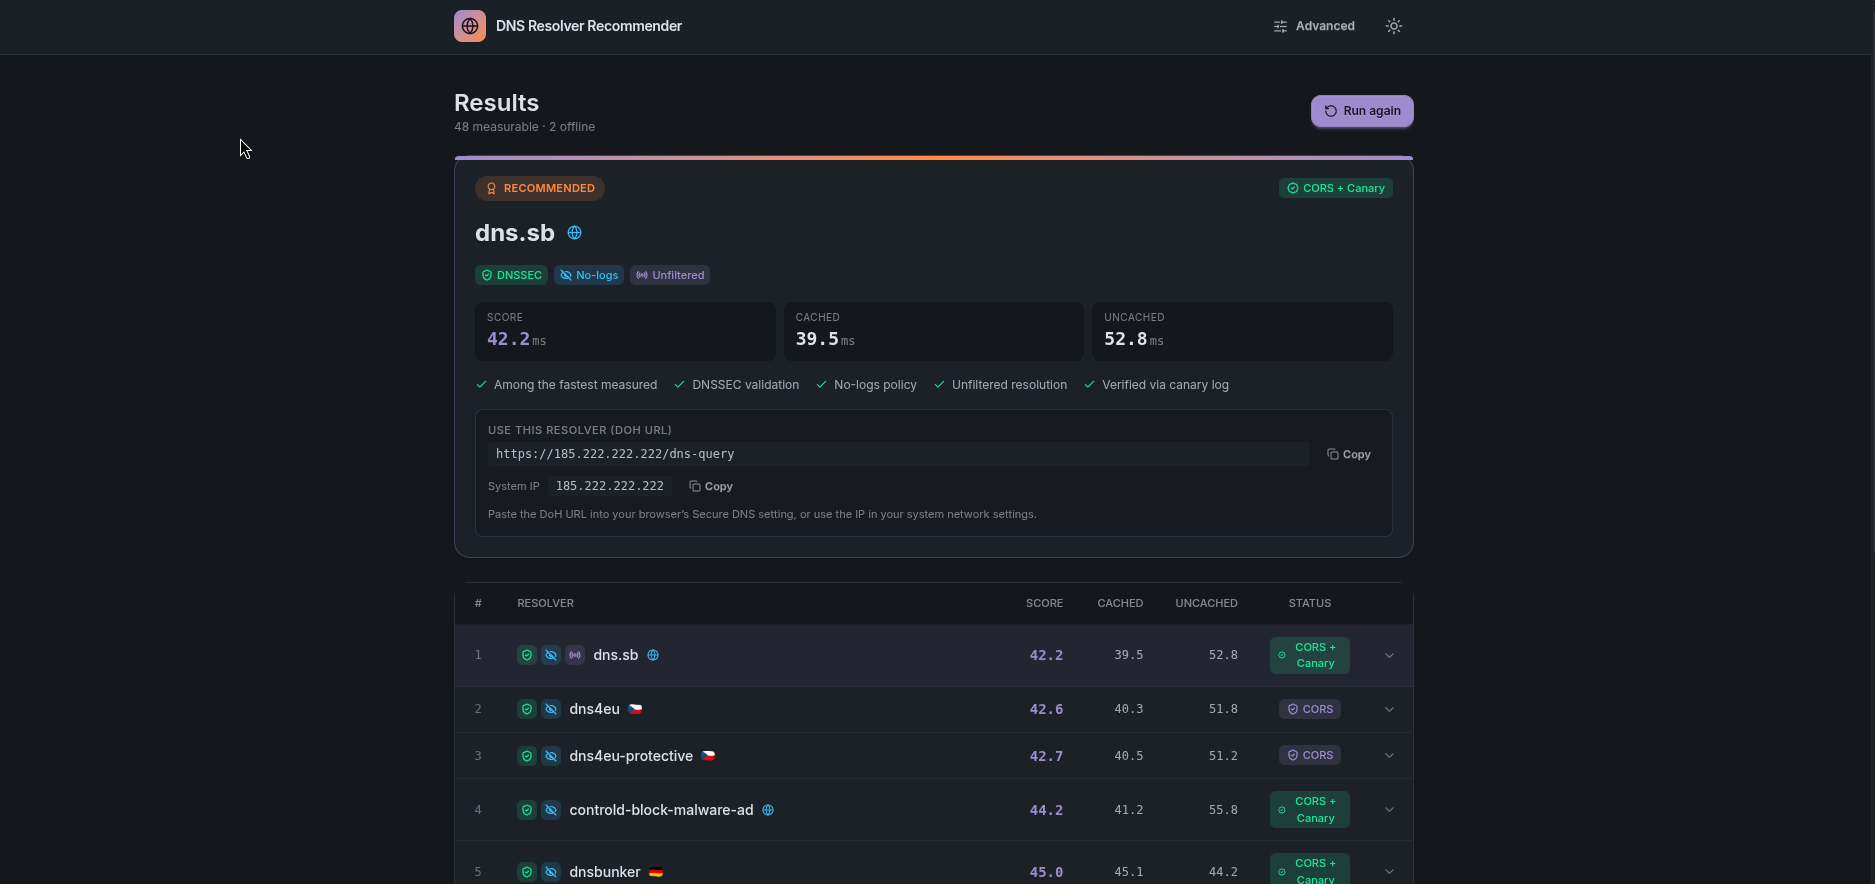1875x884 pixels.
Task: Click the STATUS column header
Action: tap(1310, 603)
